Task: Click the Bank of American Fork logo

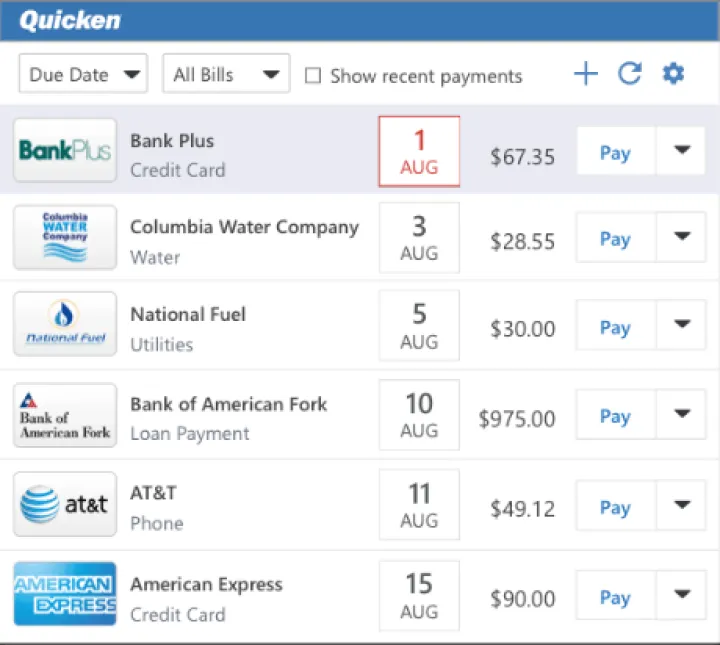Action: click(65, 415)
